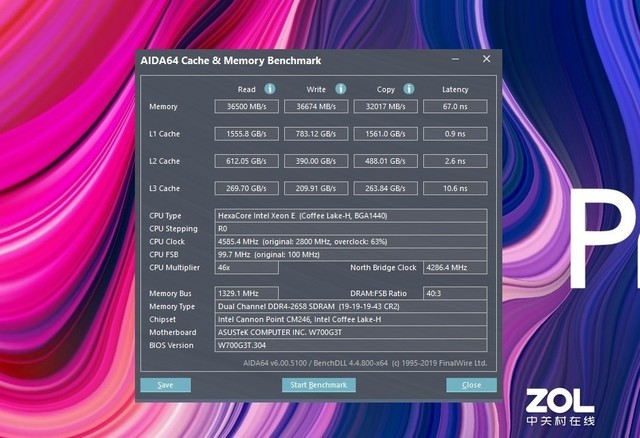Click Chipset field Intel Cannon Point CM246
This screenshot has height=438, width=640.
[x=351, y=320]
